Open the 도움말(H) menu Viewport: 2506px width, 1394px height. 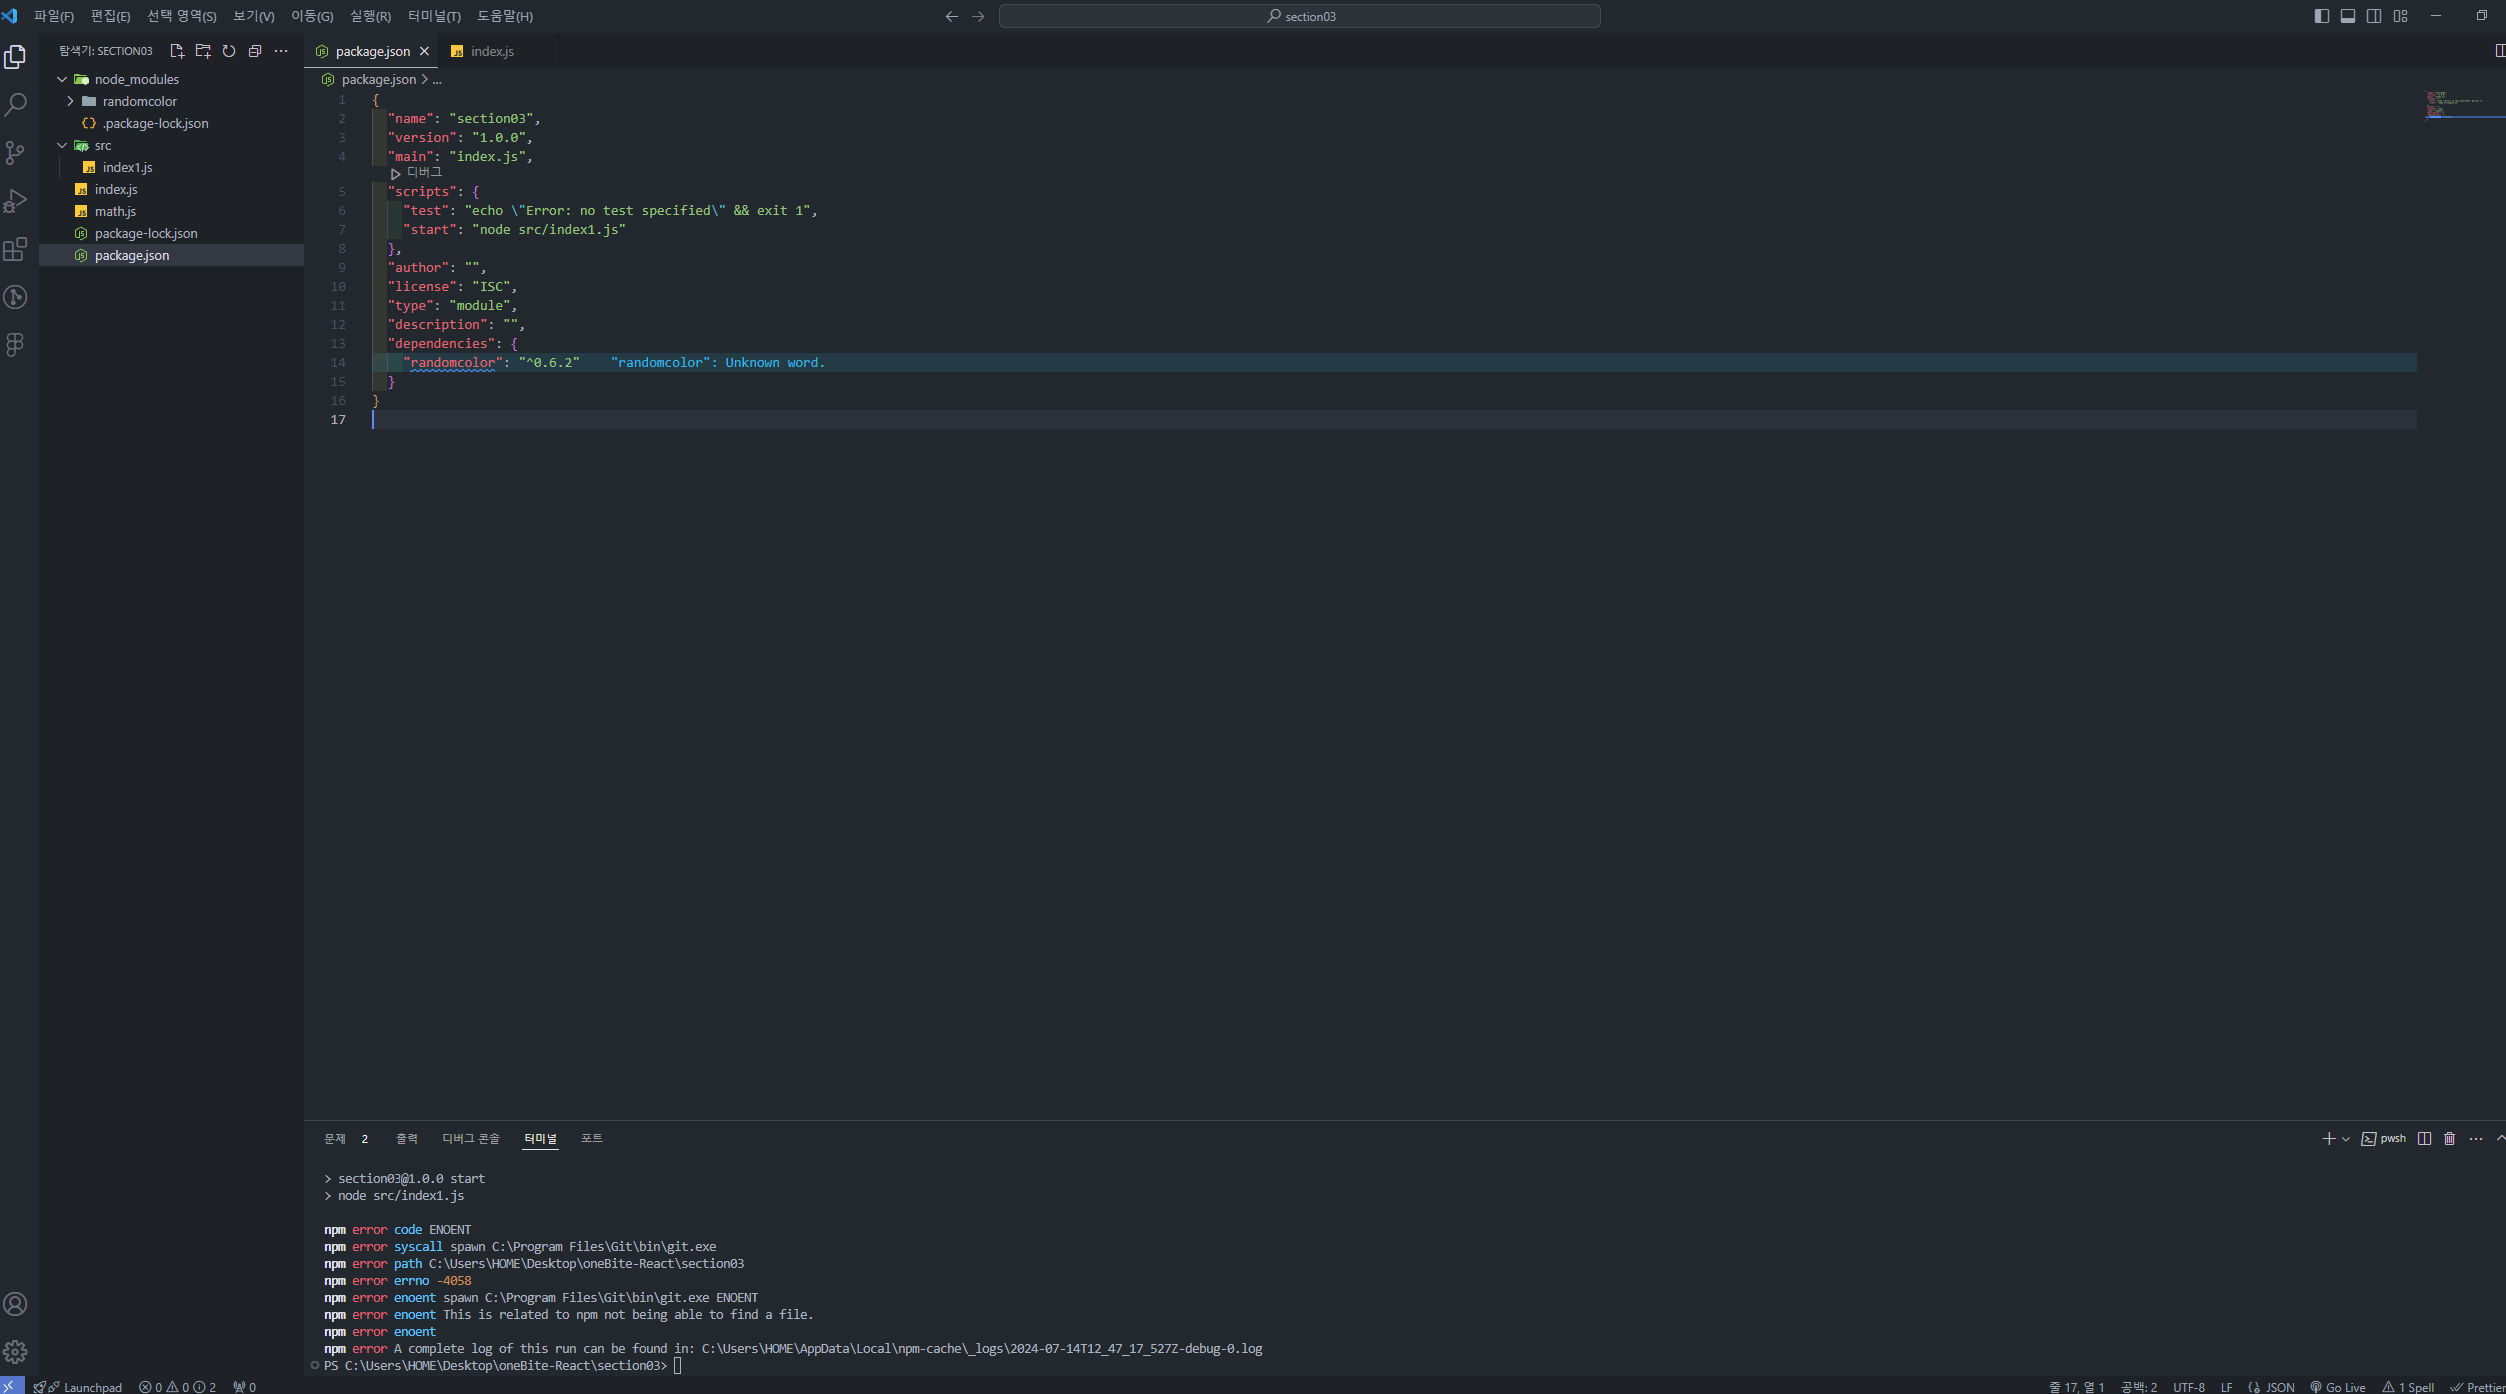(504, 16)
